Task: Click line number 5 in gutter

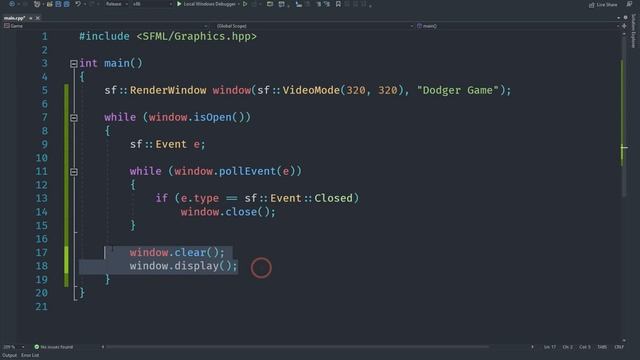Action: (x=44, y=90)
